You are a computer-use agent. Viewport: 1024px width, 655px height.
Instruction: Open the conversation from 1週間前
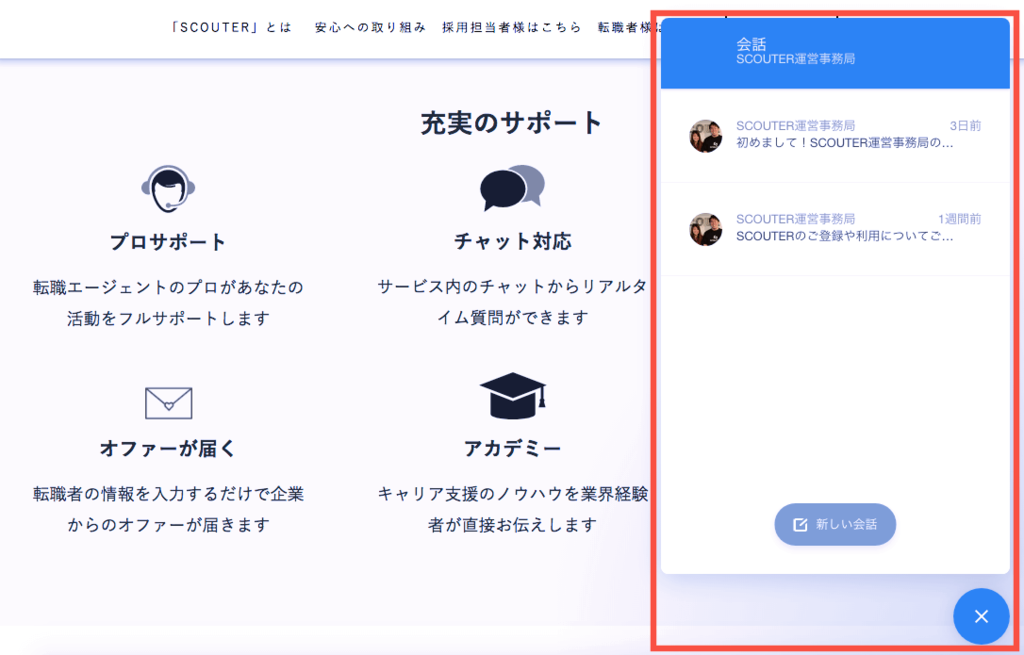point(835,229)
